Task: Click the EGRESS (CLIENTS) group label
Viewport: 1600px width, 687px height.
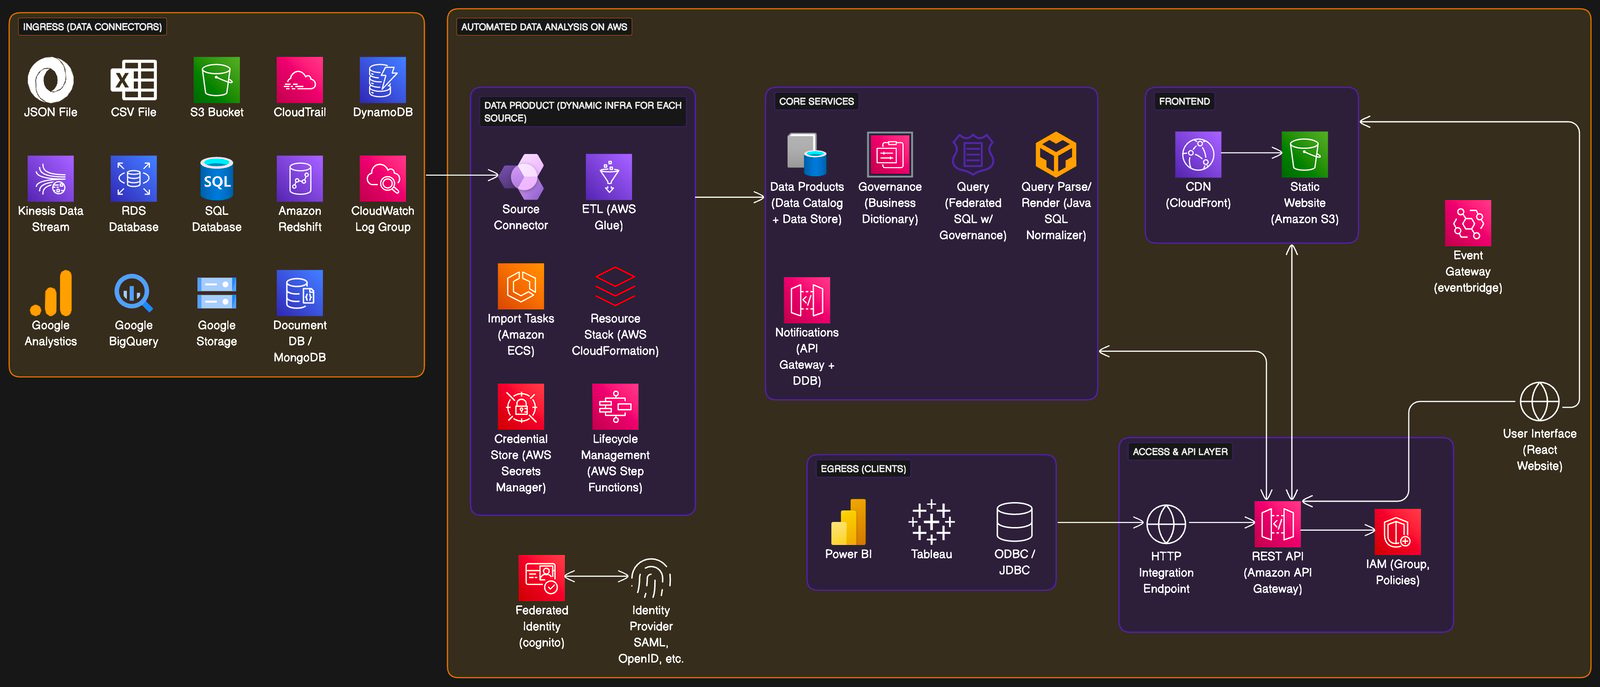Action: 863,468
